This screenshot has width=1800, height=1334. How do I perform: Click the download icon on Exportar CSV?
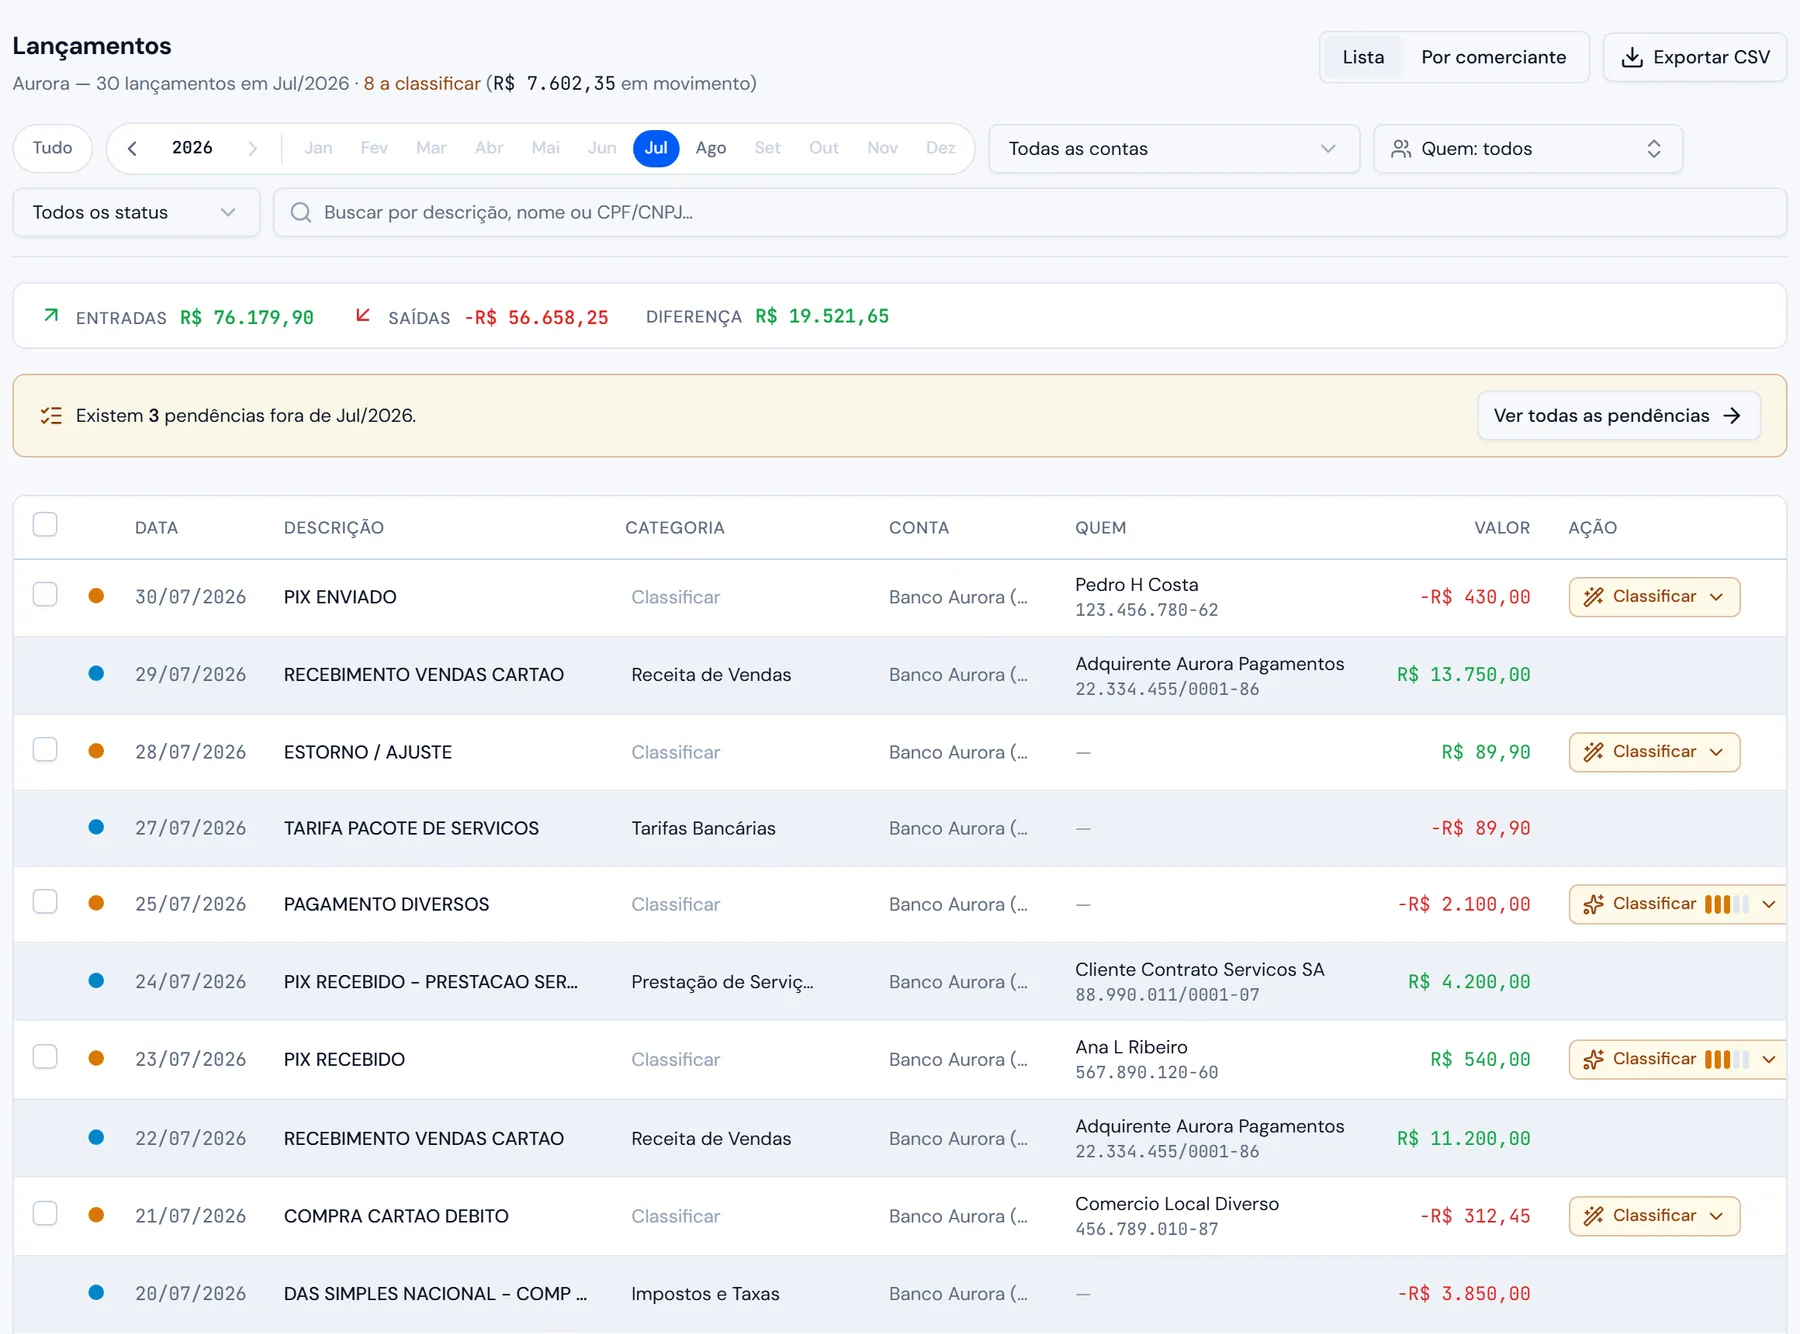click(1632, 57)
